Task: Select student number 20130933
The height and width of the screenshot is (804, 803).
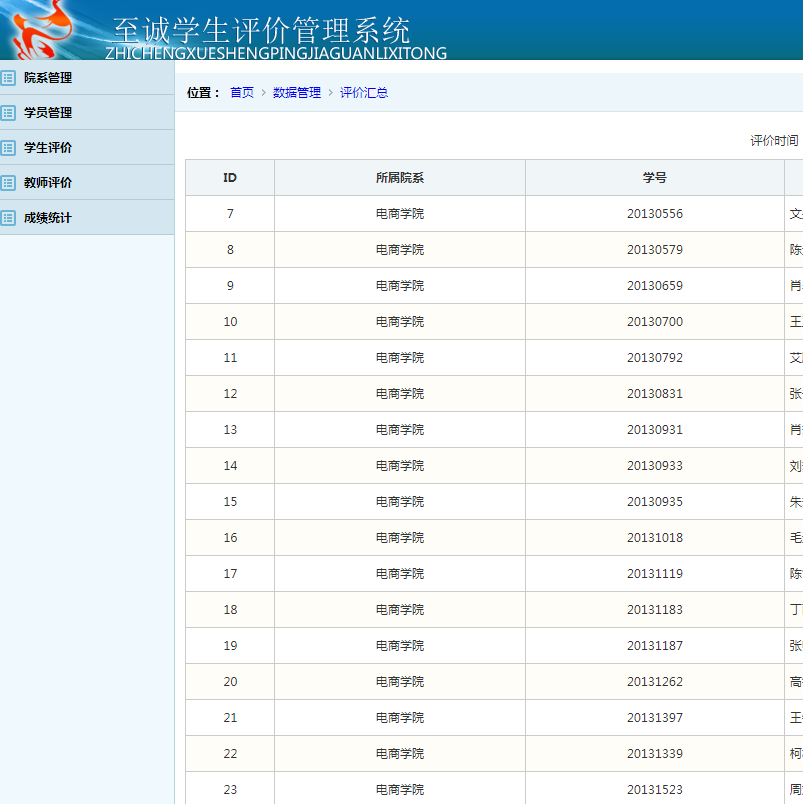Action: [x=655, y=466]
